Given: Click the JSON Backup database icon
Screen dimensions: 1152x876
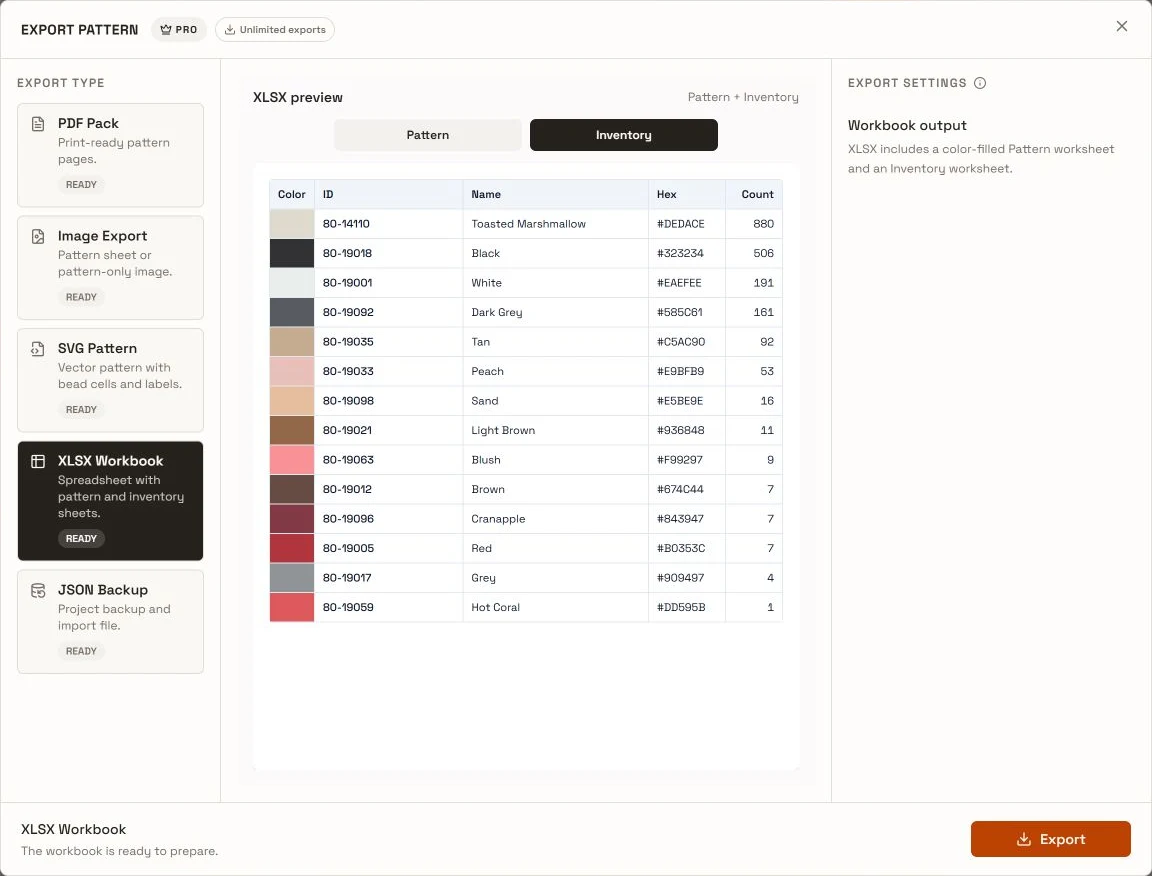Looking at the screenshot, I should (x=38, y=590).
